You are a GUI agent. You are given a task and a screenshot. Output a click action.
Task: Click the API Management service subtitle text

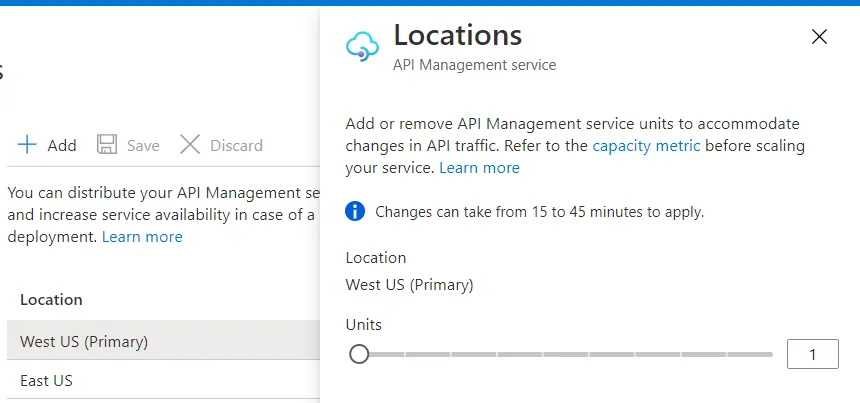[474, 65]
